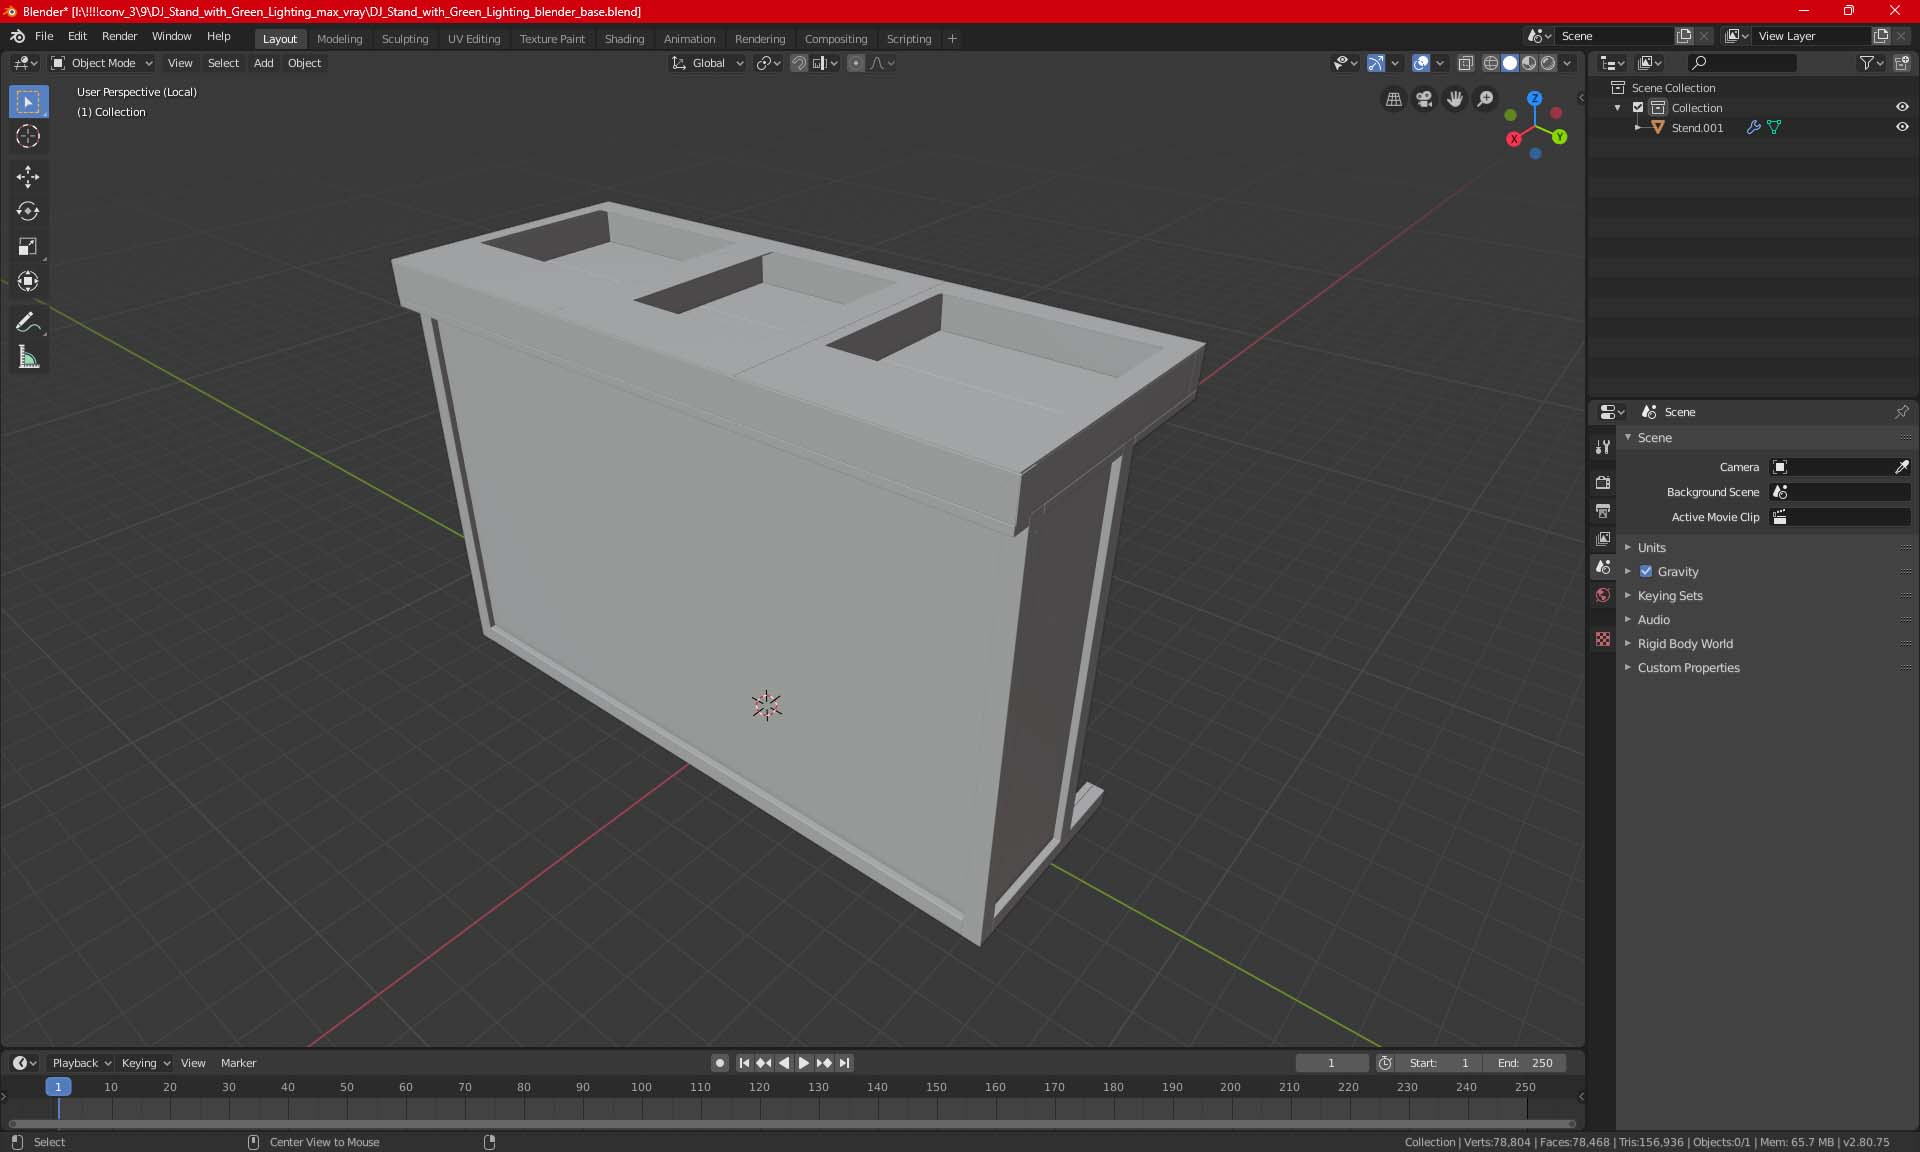Click the play animation button
Screen dimensions: 1920x1152
point(804,1063)
